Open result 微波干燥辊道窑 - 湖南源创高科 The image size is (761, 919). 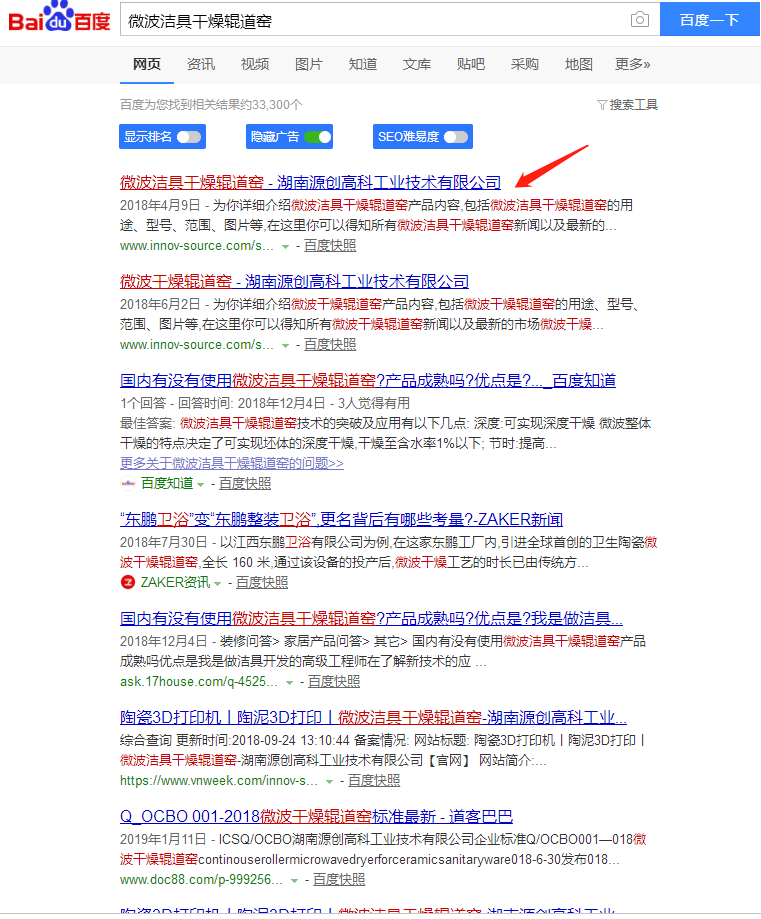[294, 281]
